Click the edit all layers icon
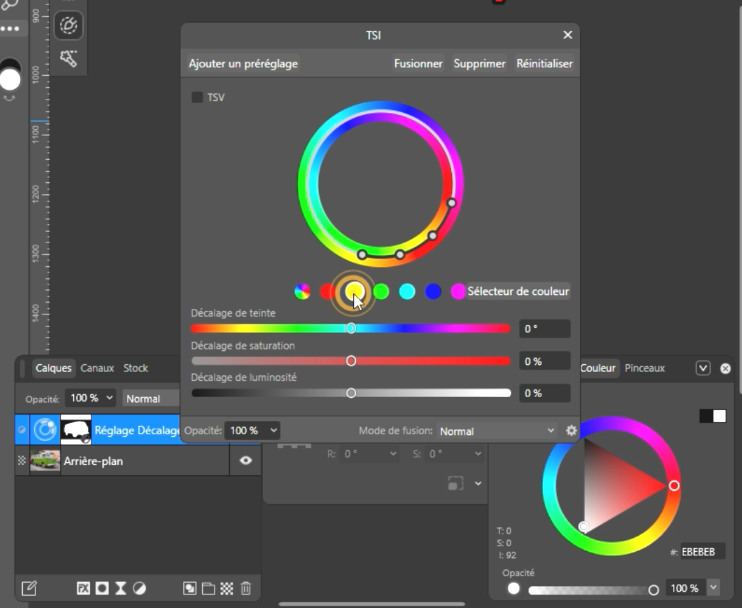The image size is (742, 608). tap(29, 588)
